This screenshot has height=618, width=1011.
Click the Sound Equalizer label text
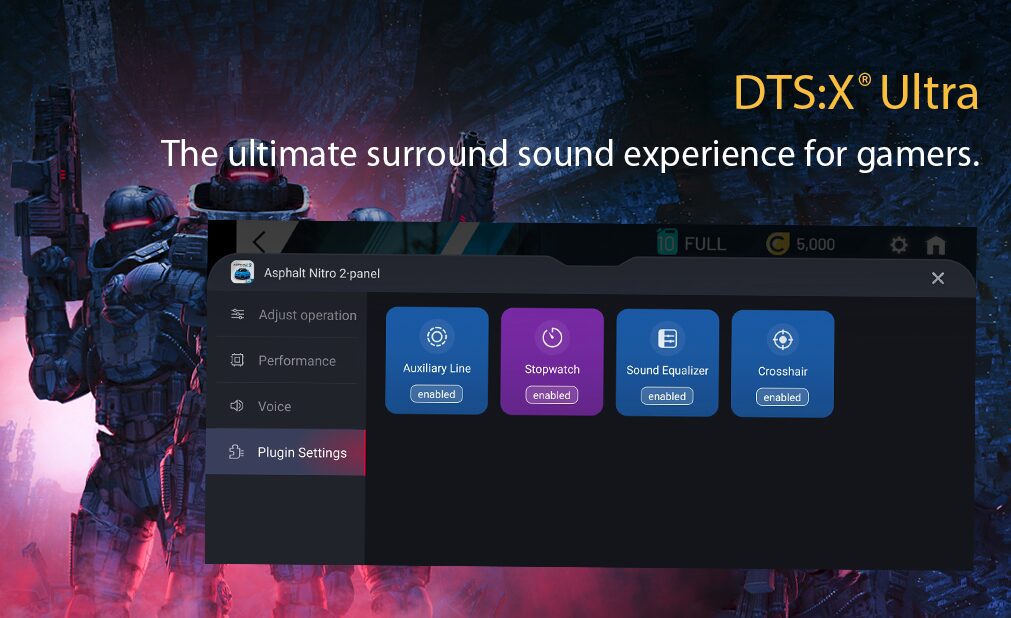[x=667, y=370]
